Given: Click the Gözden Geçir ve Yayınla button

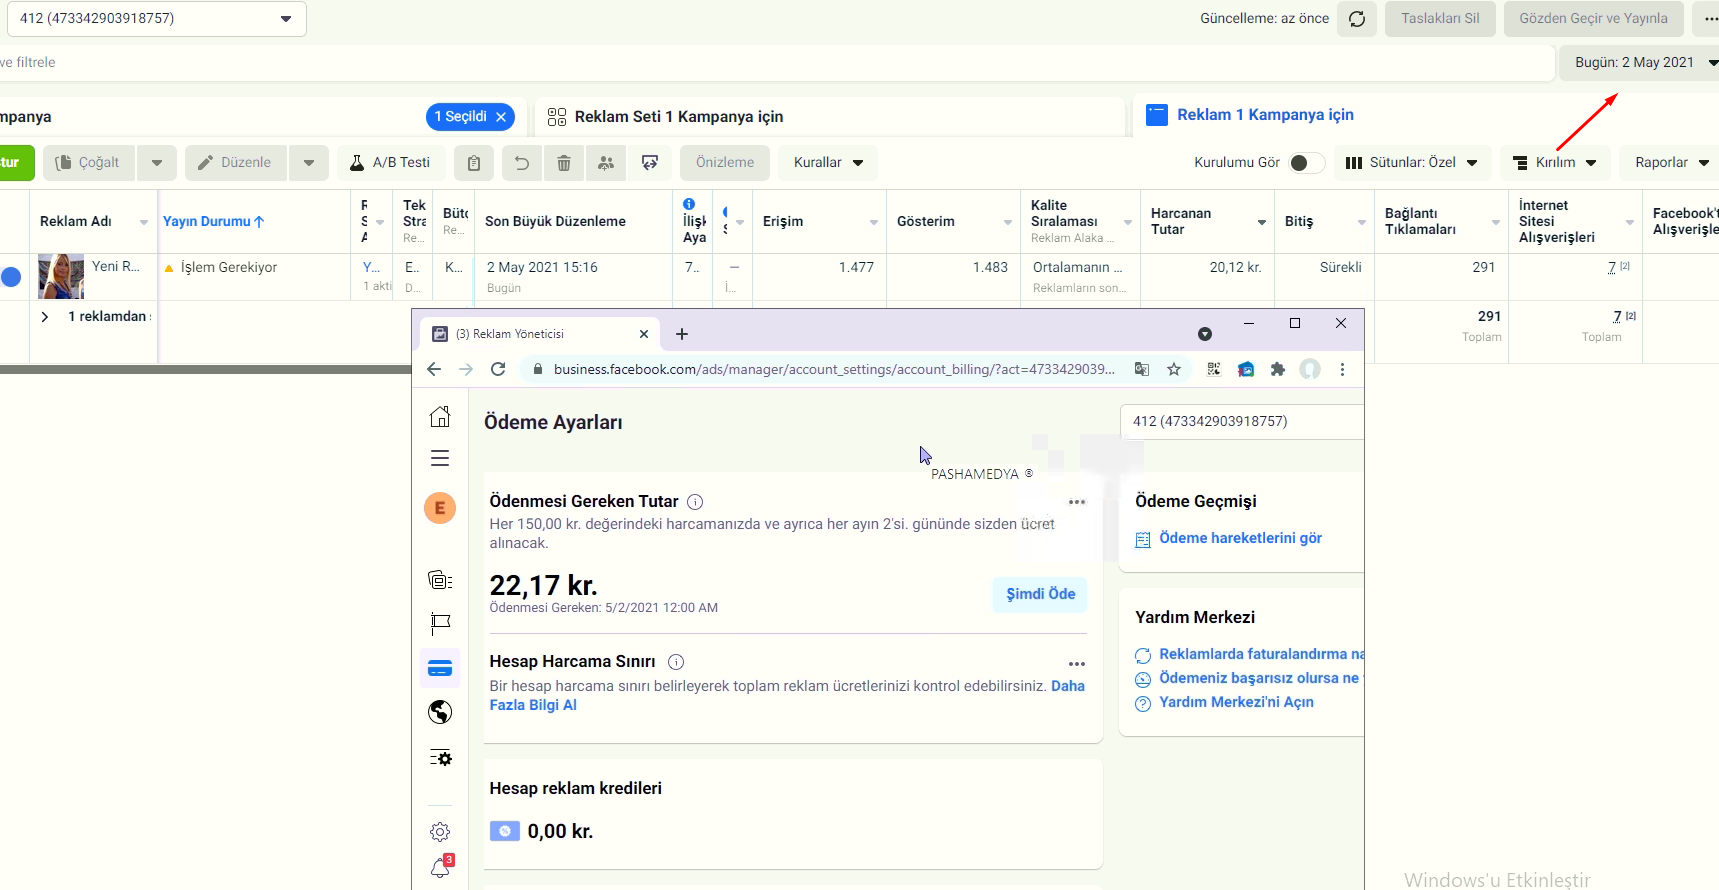Looking at the screenshot, I should [x=1594, y=19].
